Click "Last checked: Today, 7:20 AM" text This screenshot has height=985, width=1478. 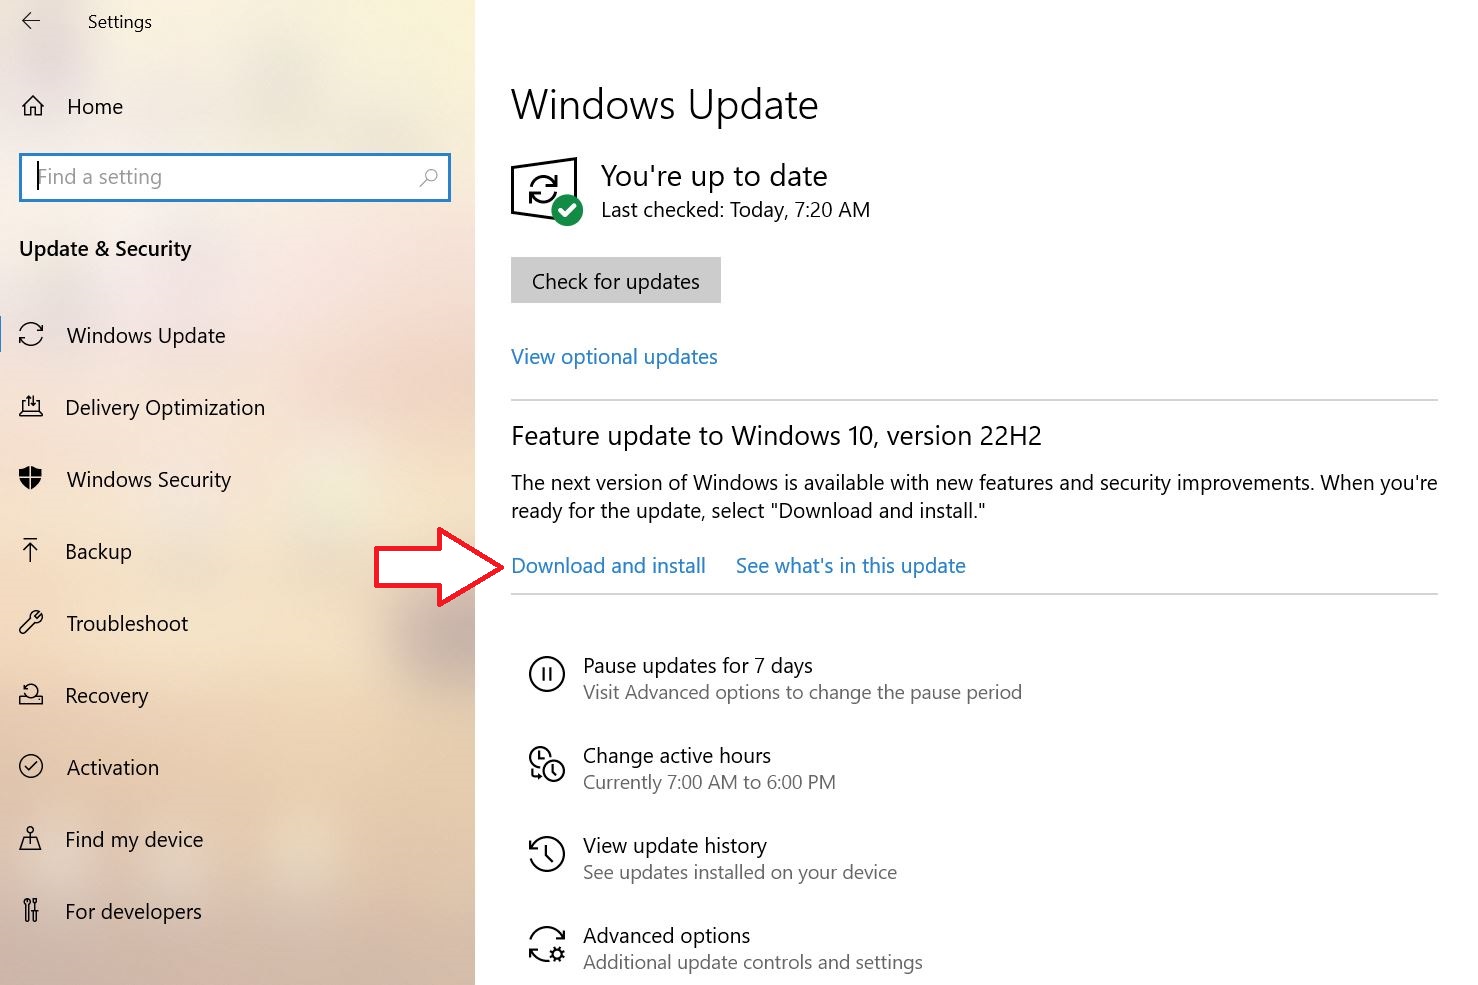coord(735,210)
